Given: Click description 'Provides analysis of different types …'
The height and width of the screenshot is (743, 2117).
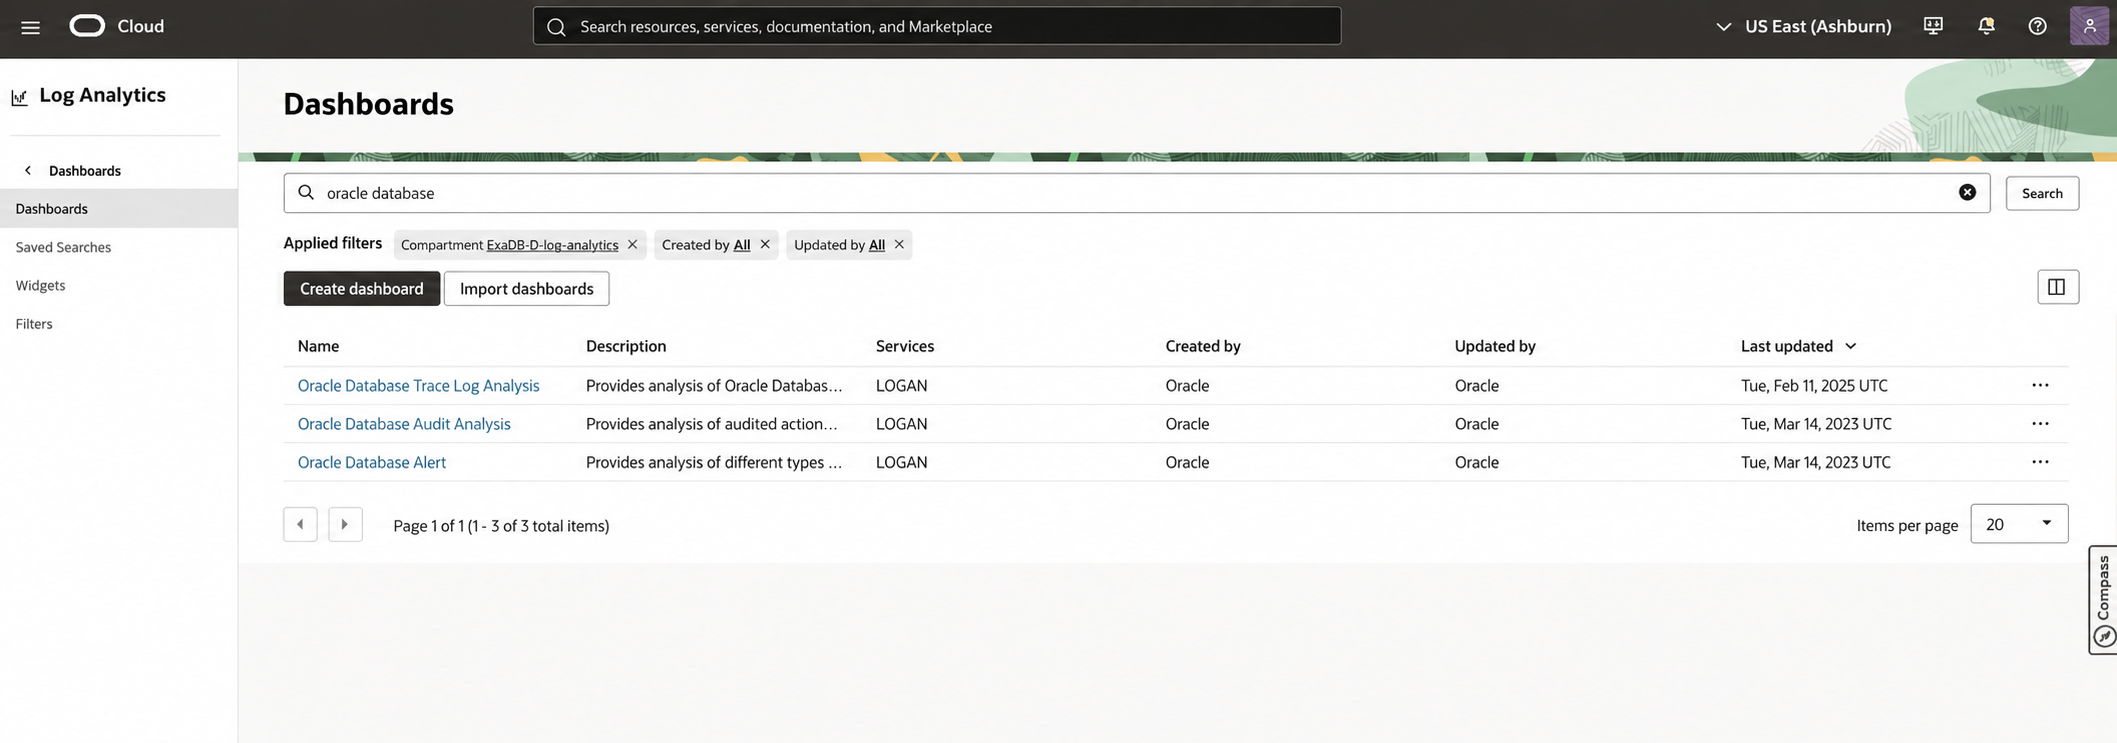Looking at the screenshot, I should pos(714,462).
